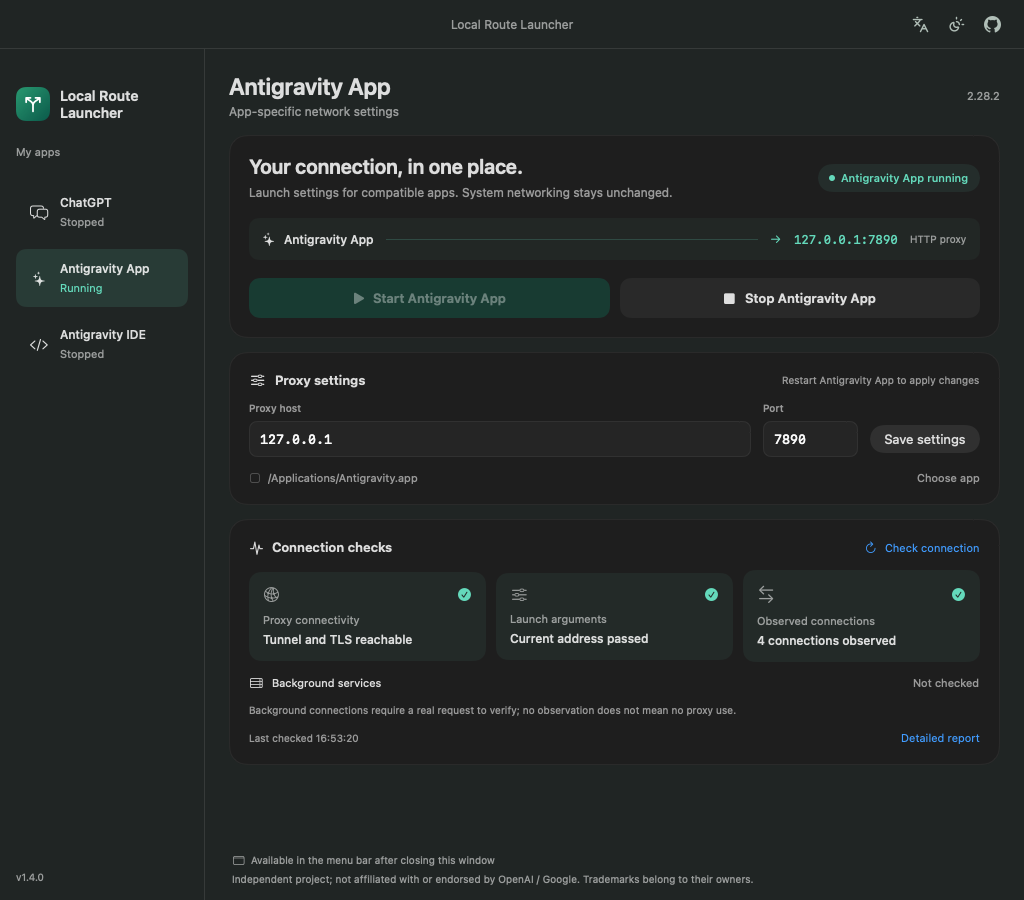1024x900 pixels.
Task: Click the green check on Observed connections
Action: pyautogui.click(x=958, y=594)
